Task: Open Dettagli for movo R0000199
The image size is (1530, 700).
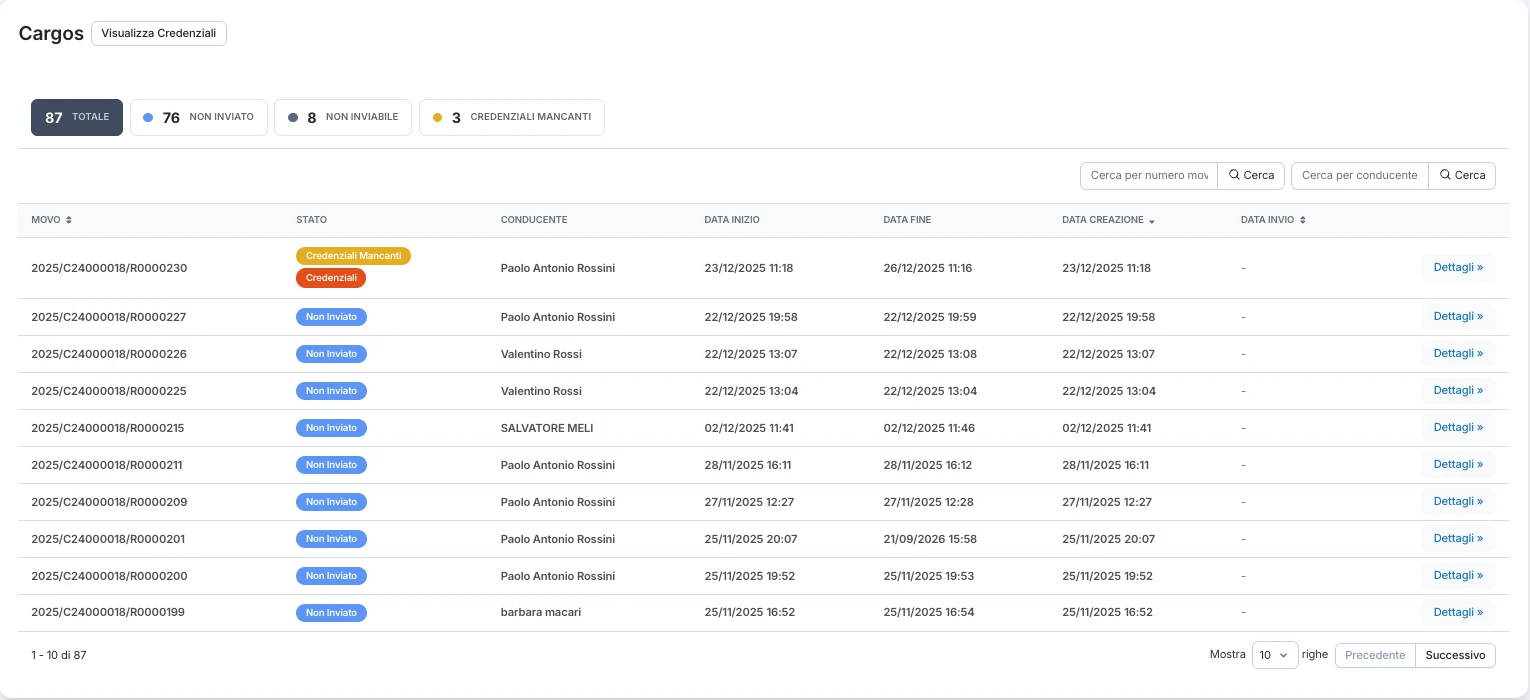Action: point(1458,612)
